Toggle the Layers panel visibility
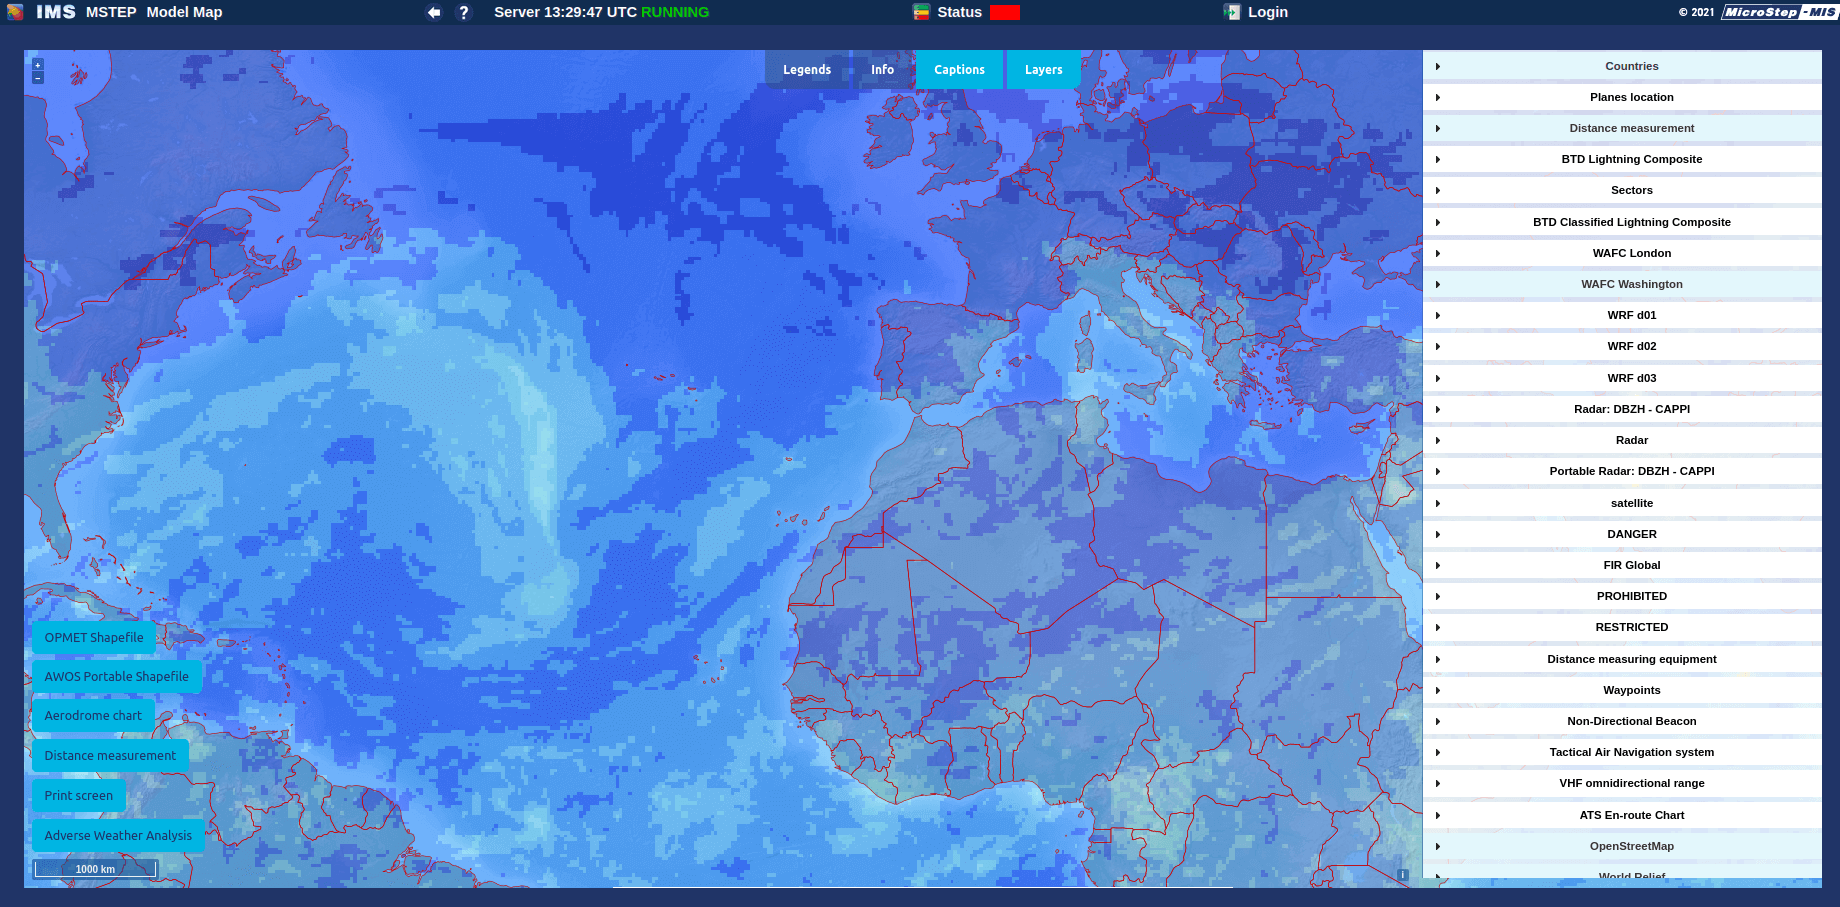The image size is (1840, 907). [x=1043, y=69]
